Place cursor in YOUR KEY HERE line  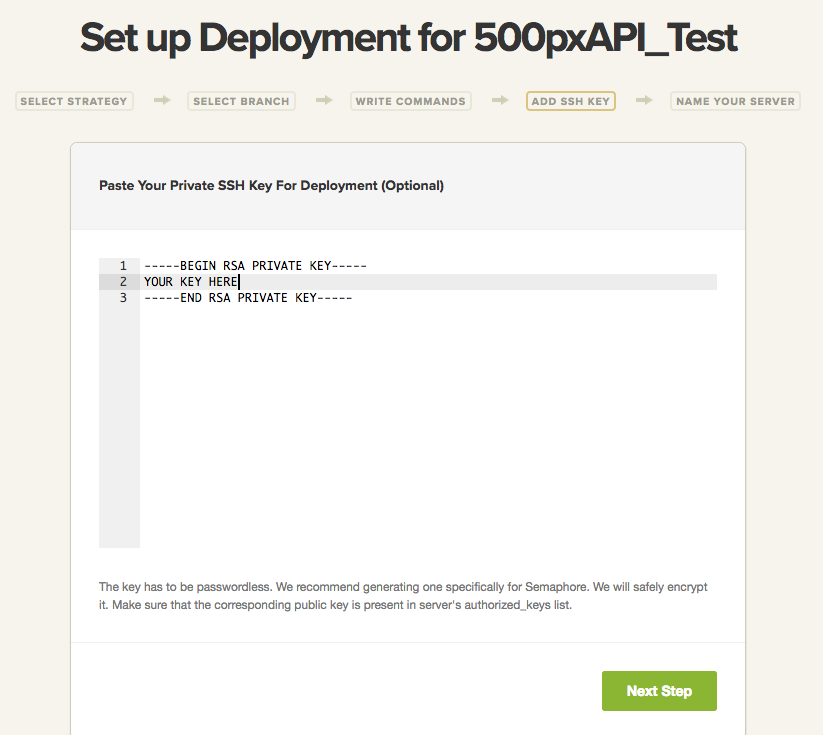[192, 282]
